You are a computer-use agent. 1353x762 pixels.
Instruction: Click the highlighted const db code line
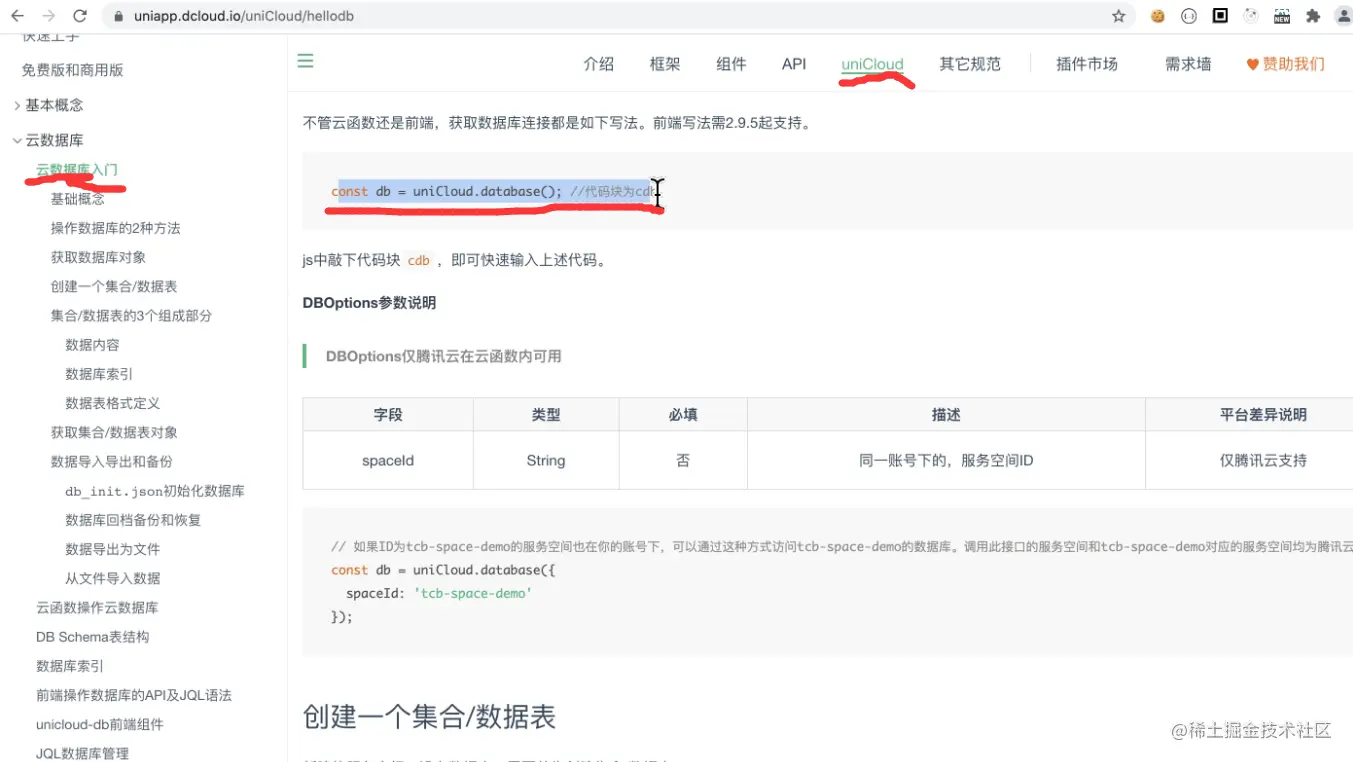(494, 191)
